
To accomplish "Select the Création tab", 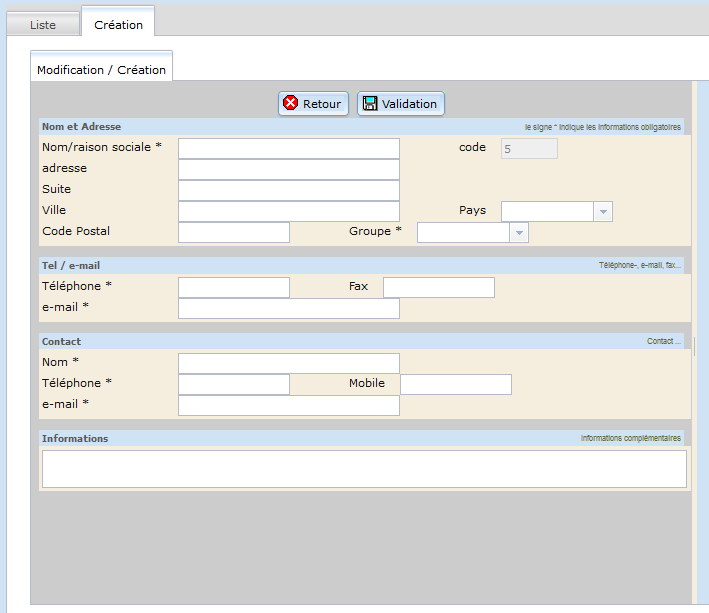I will pos(118,24).
